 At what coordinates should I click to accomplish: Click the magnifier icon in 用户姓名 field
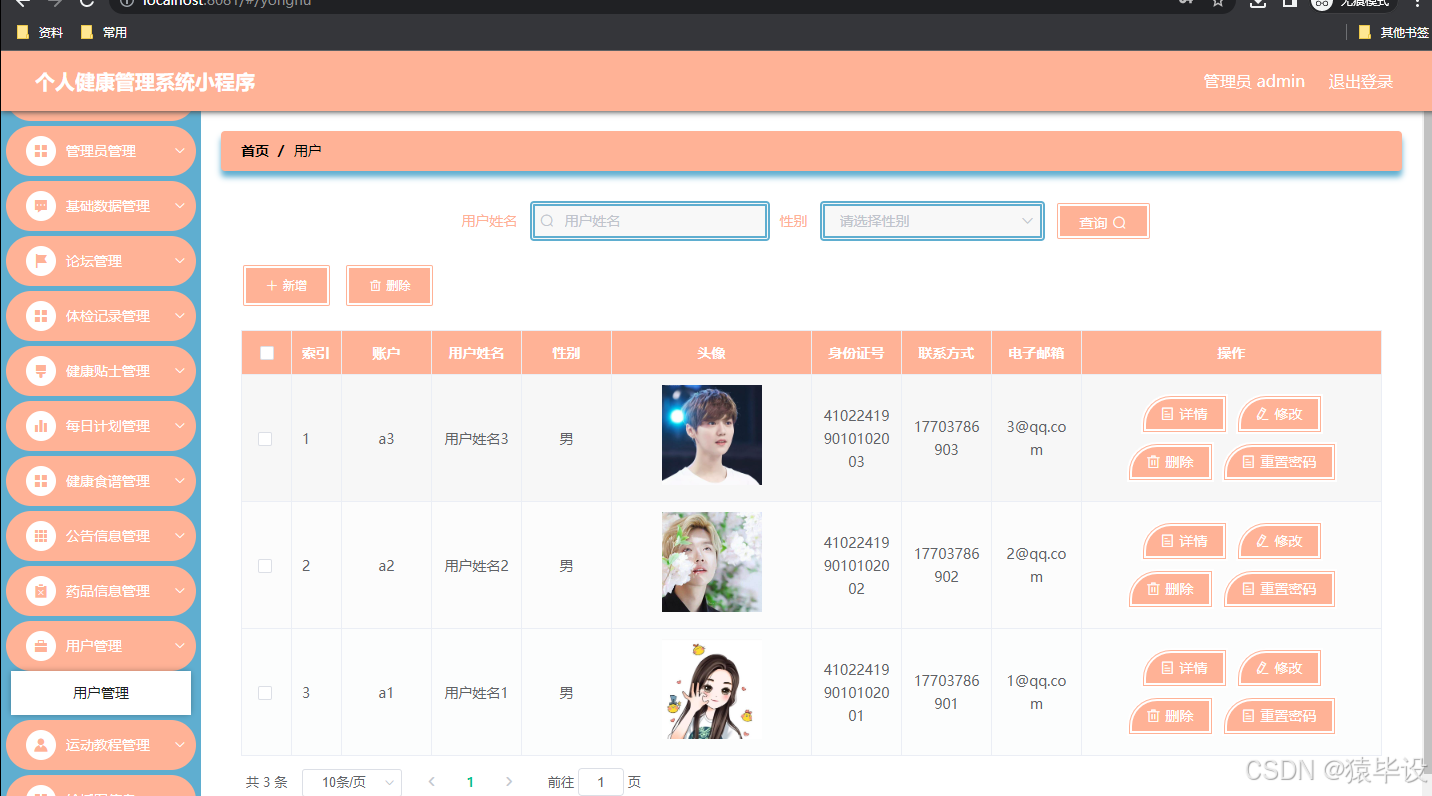point(547,221)
